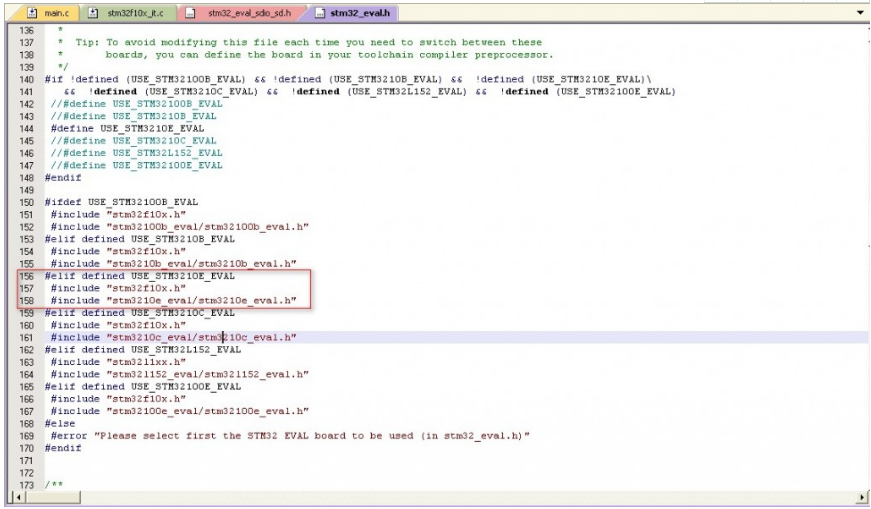Click line number 144 in the gutter

(x=27, y=128)
